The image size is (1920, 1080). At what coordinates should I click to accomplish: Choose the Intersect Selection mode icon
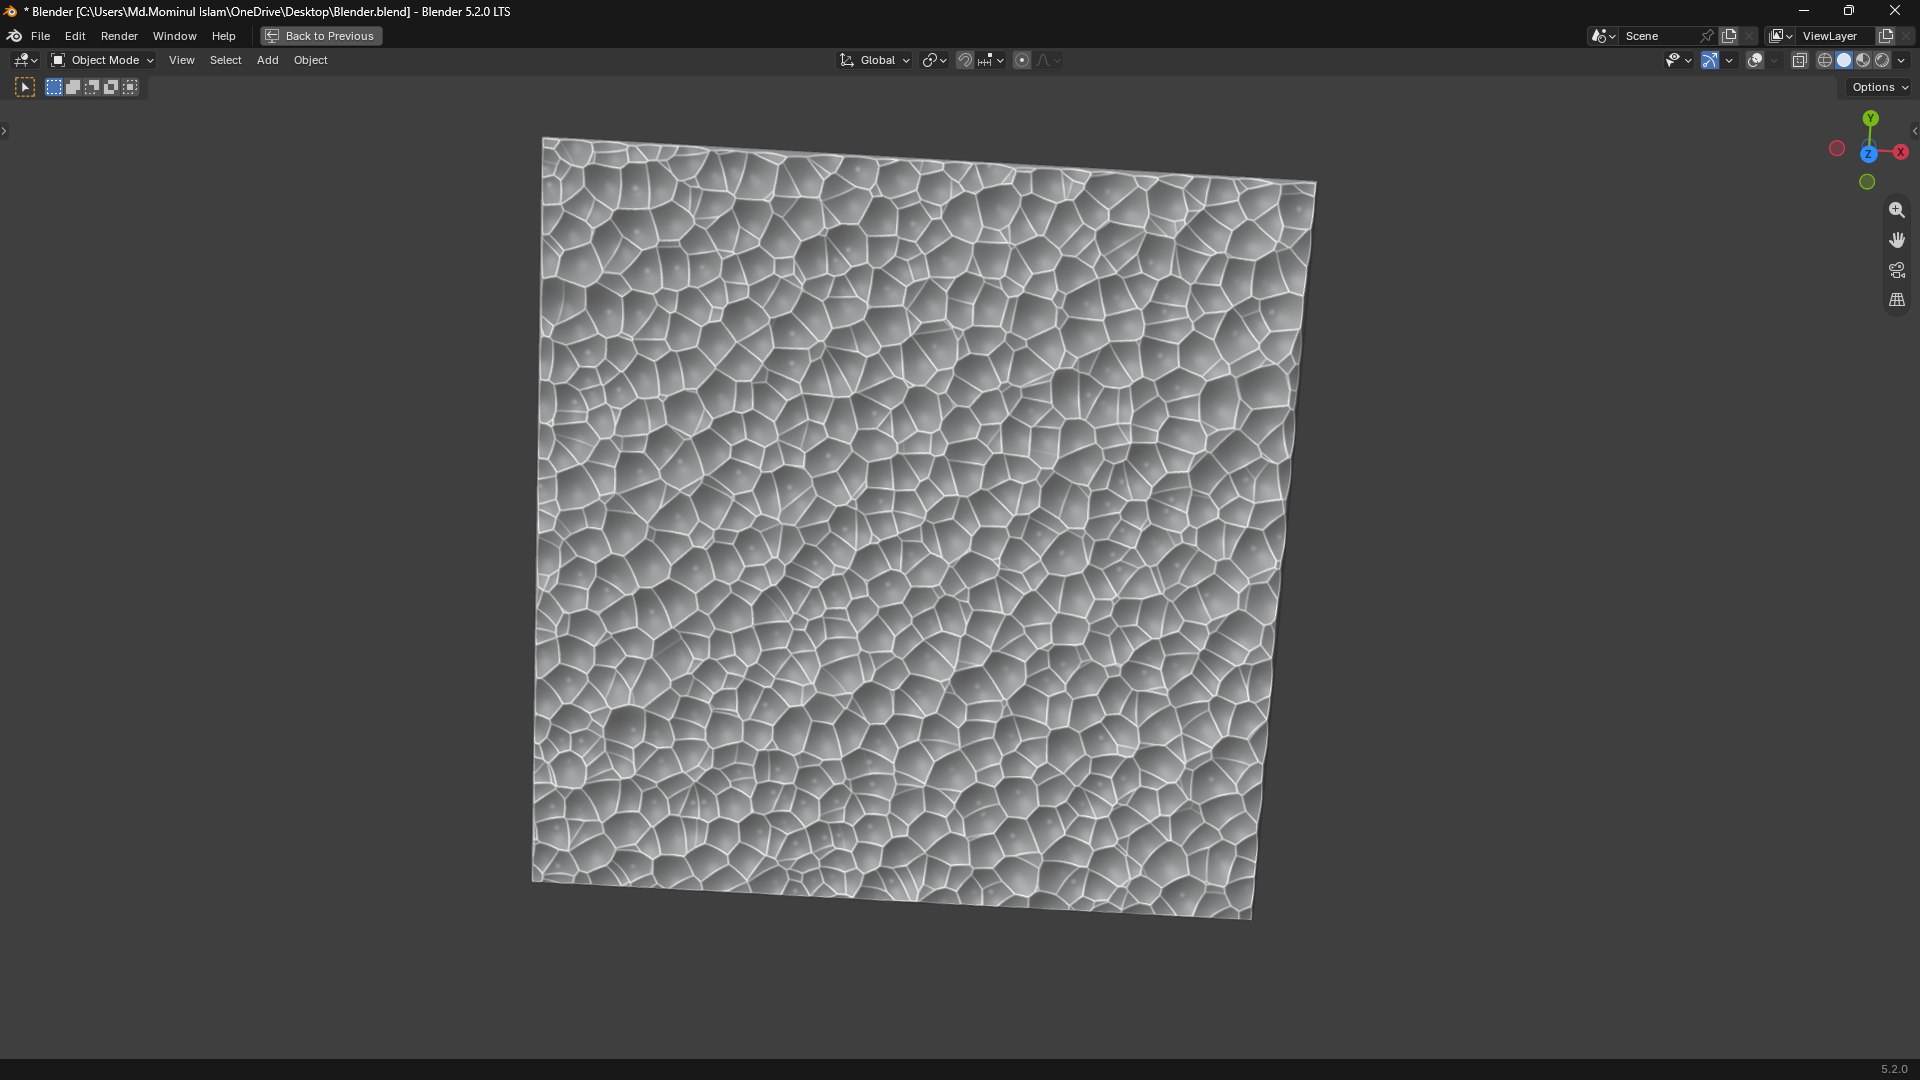(x=130, y=87)
